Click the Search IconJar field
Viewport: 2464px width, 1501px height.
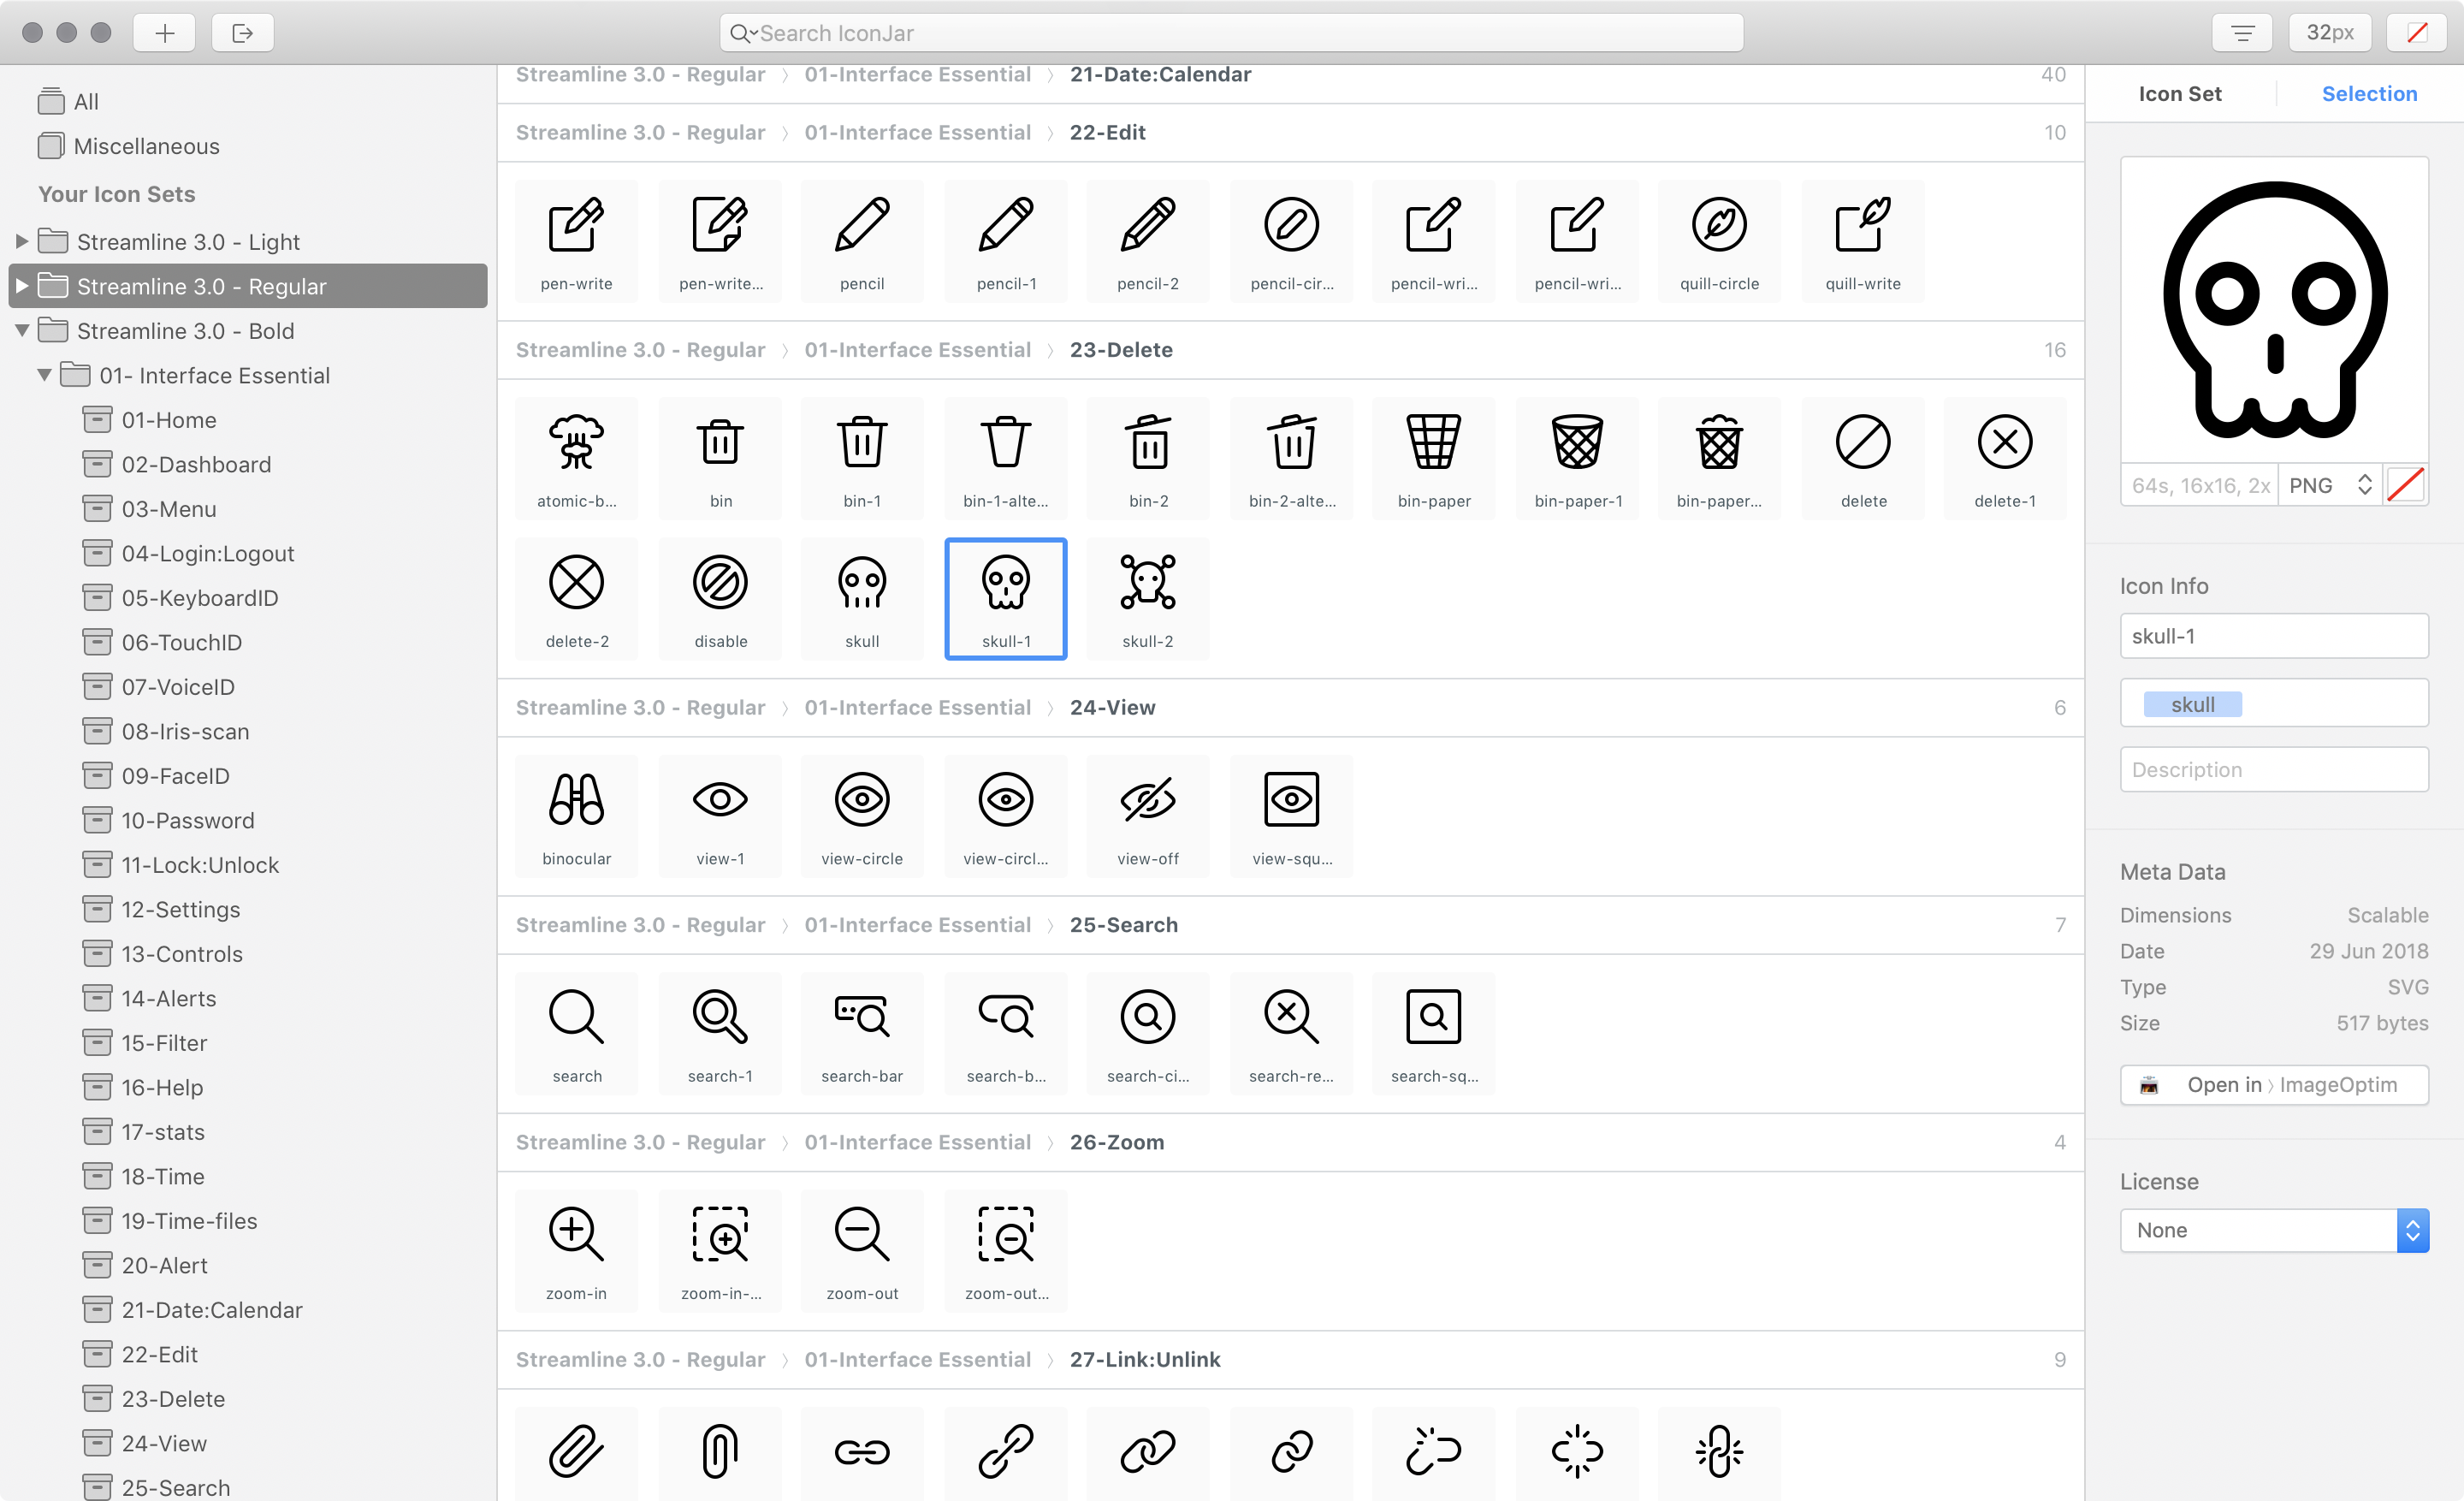tap(1232, 32)
